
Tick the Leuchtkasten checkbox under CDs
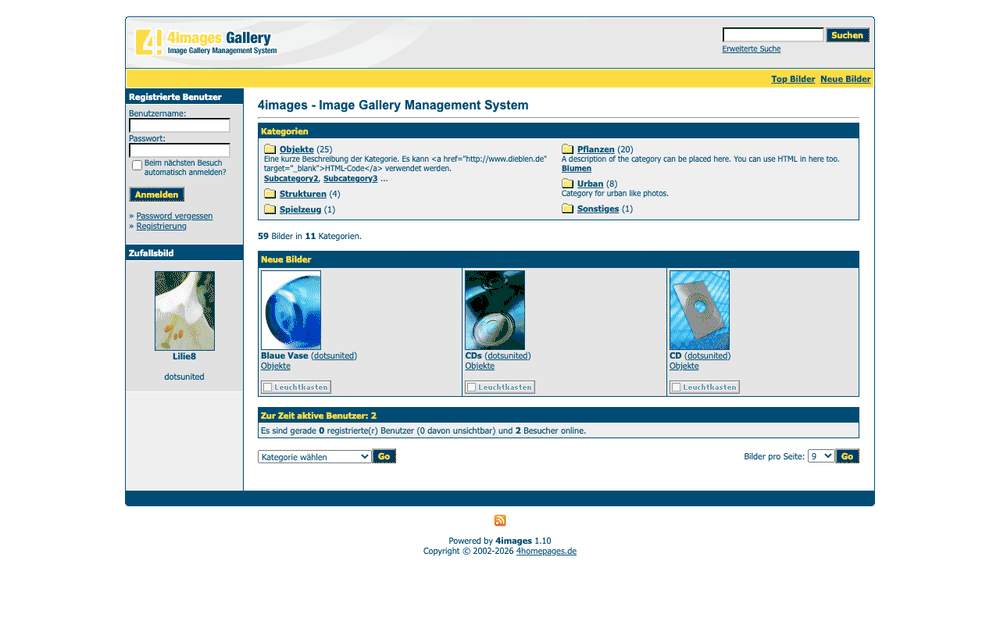pos(471,387)
